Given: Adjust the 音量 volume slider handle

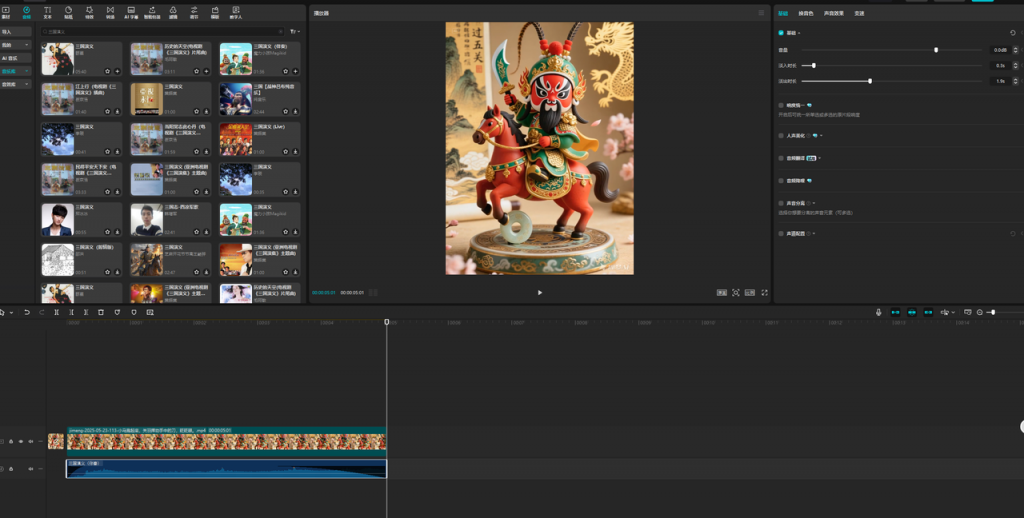Looking at the screenshot, I should (936, 50).
